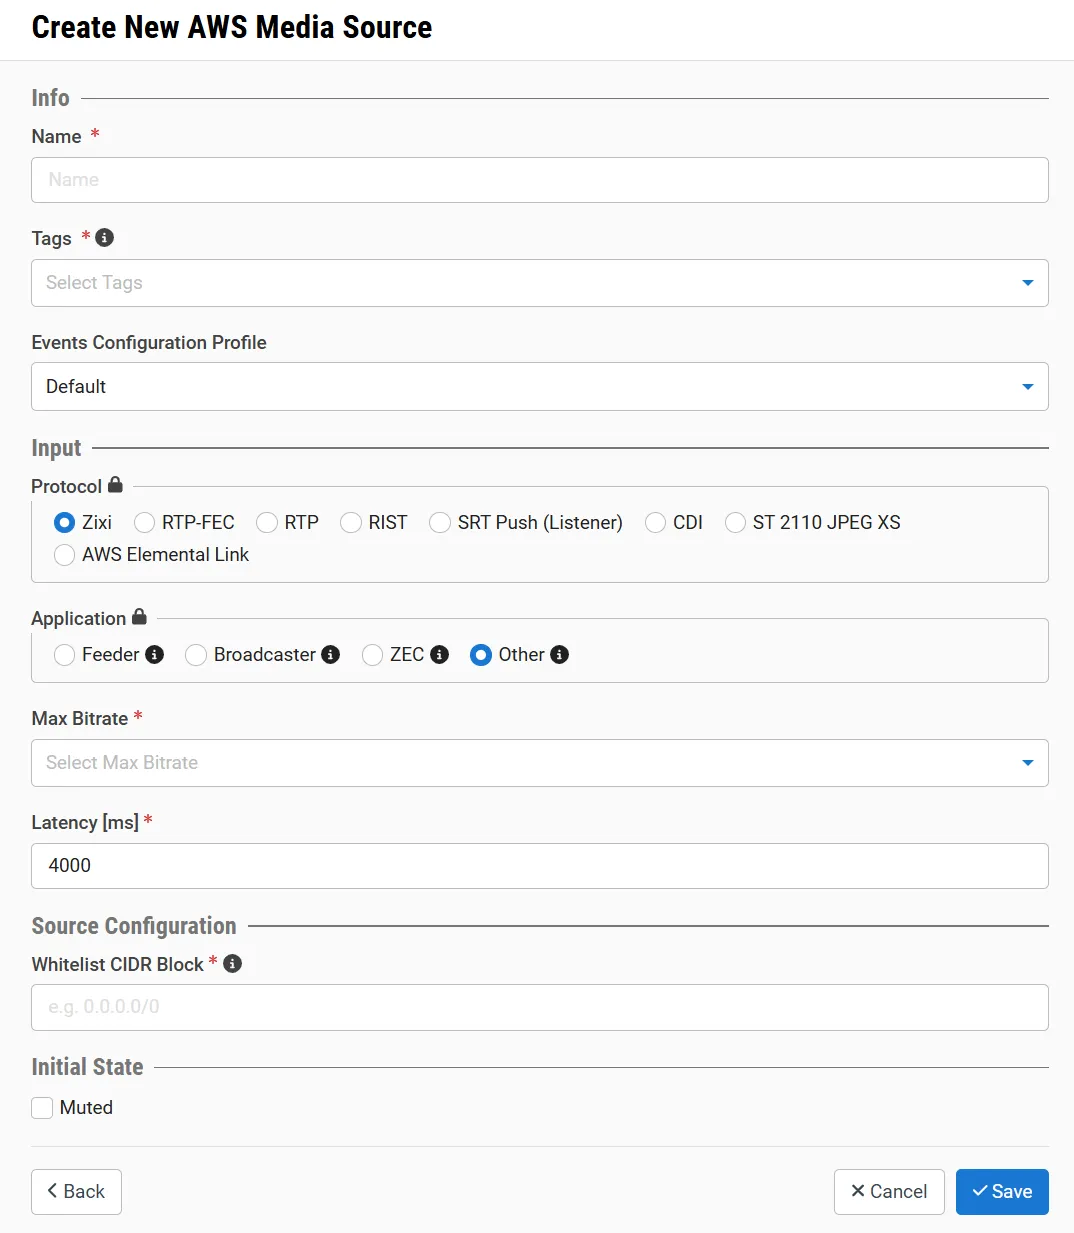Screen dimensions: 1074x1233
Task: Save the new AWS media source
Action: point(1002,1192)
